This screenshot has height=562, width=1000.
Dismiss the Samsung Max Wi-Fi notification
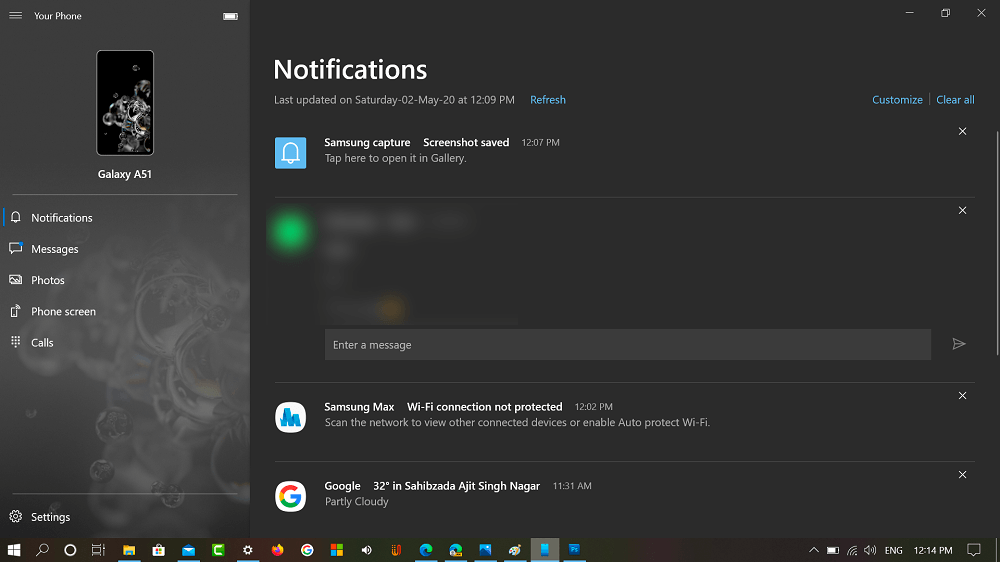(962, 396)
